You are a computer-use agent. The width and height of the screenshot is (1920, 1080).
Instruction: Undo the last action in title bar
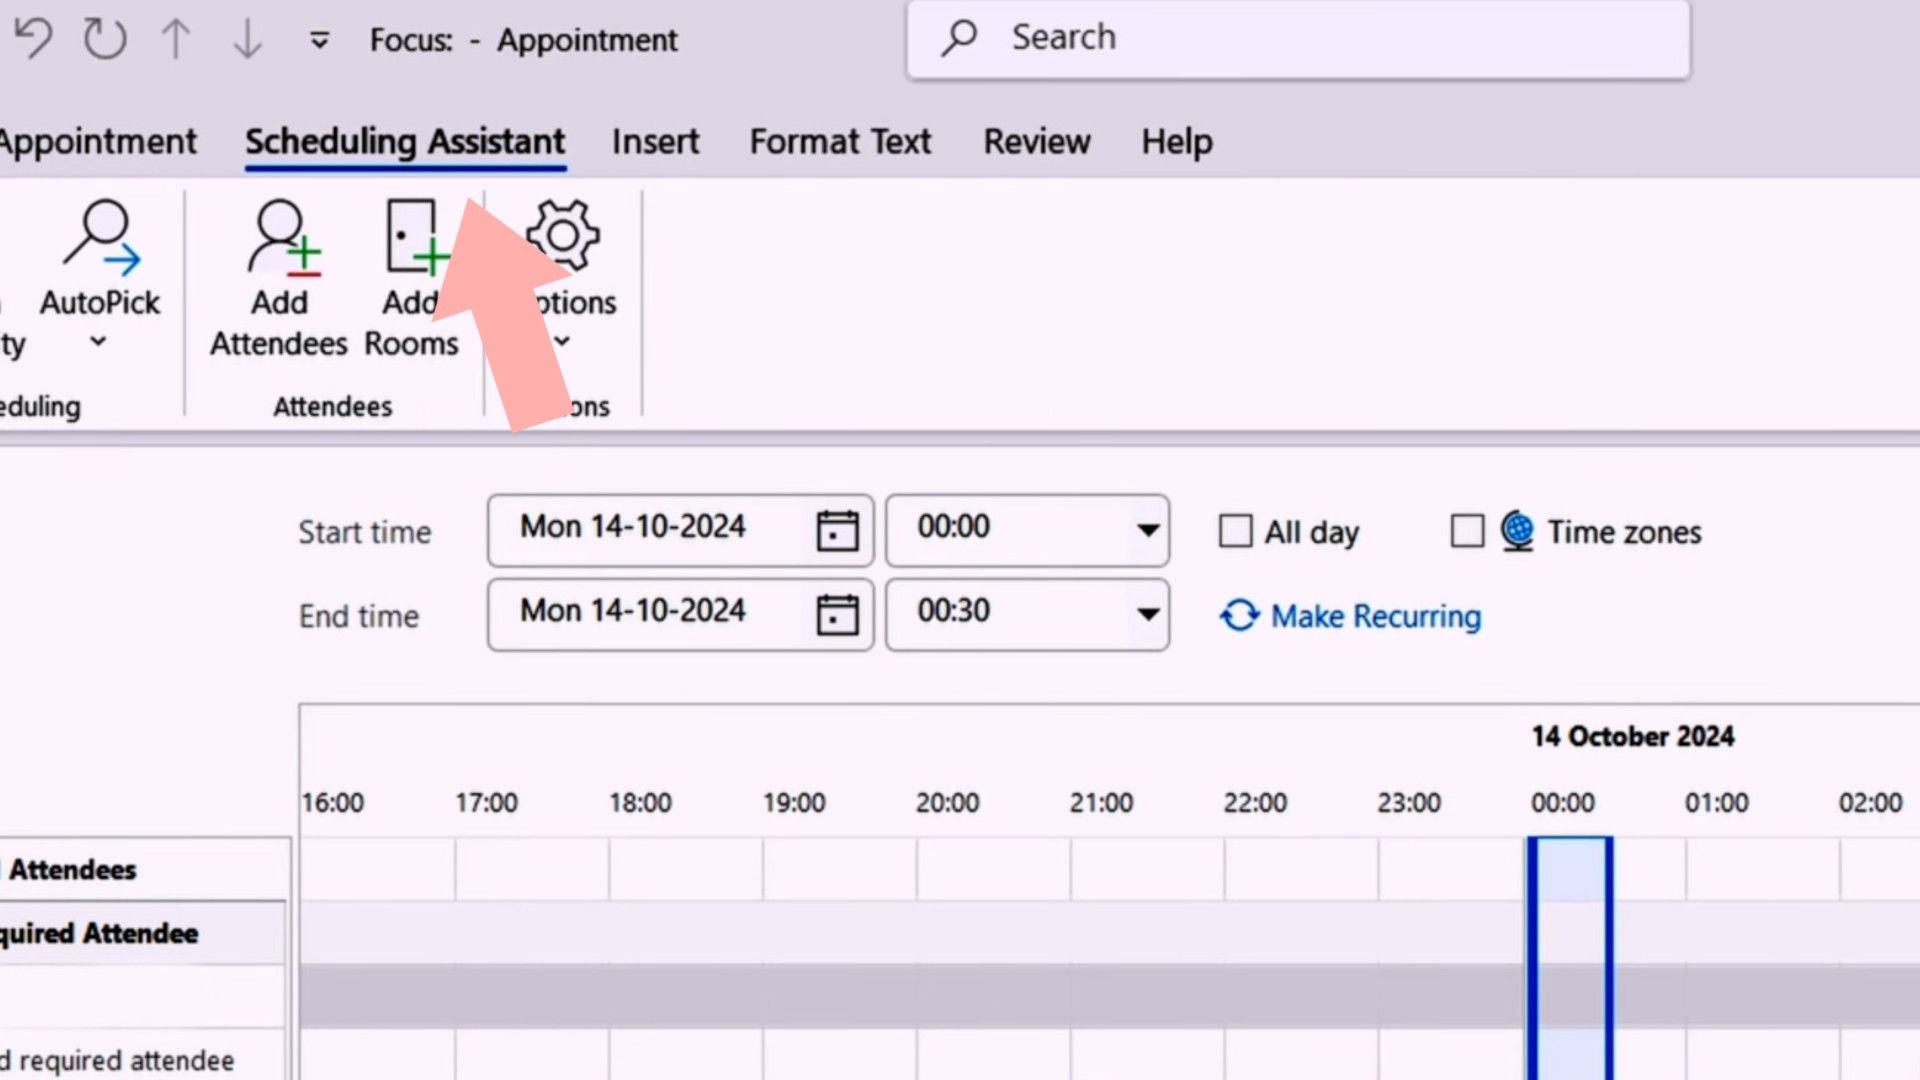pos(33,39)
